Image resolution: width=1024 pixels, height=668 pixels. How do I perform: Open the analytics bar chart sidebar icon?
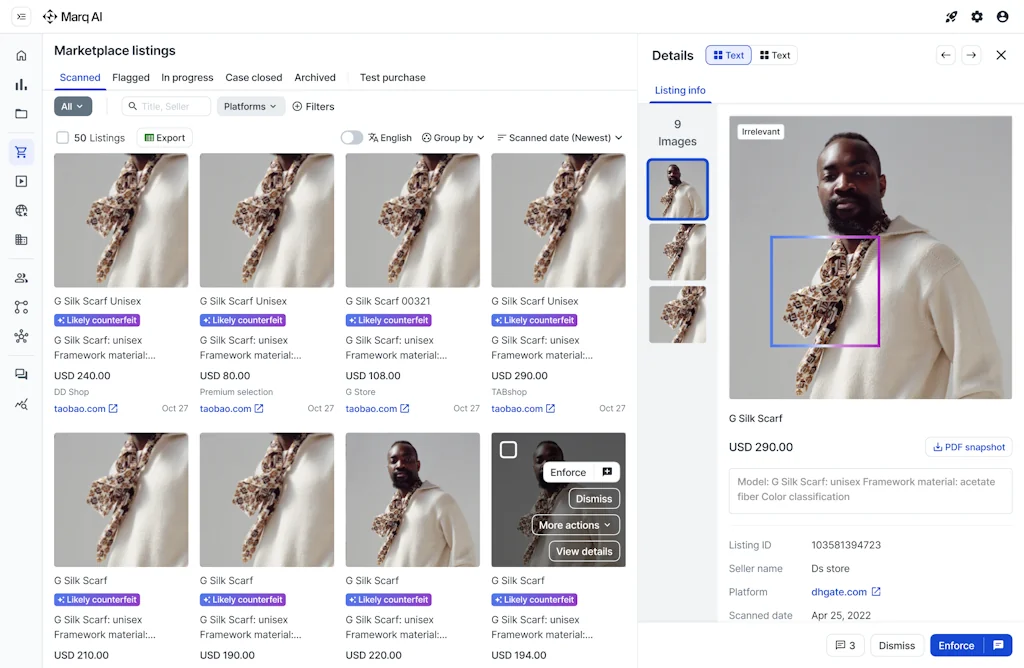[21, 85]
